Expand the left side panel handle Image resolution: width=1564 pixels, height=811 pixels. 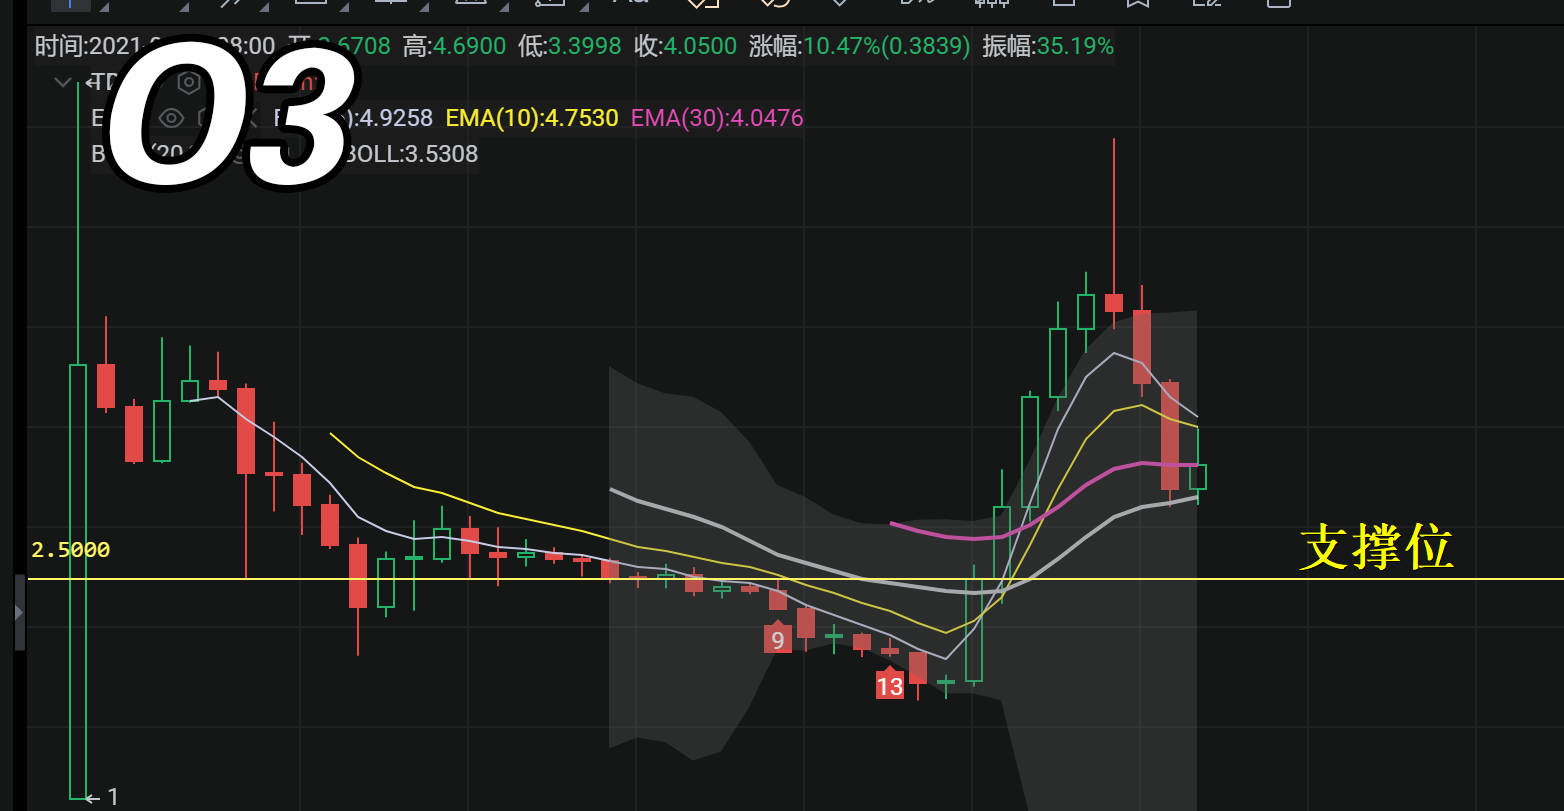tap(19, 612)
